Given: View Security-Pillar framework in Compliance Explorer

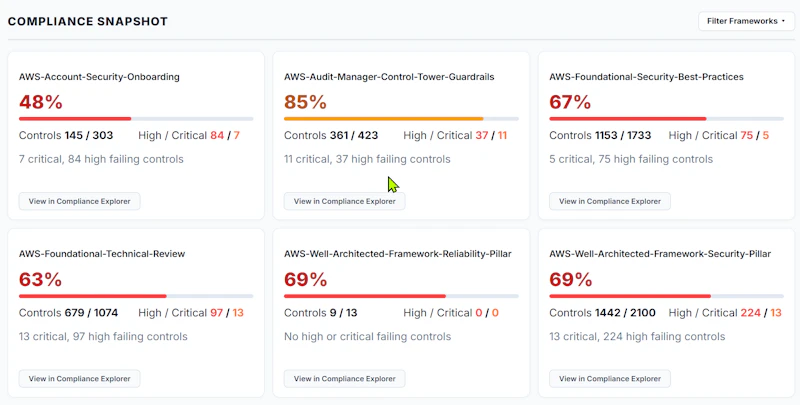Looking at the screenshot, I should tap(610, 379).
